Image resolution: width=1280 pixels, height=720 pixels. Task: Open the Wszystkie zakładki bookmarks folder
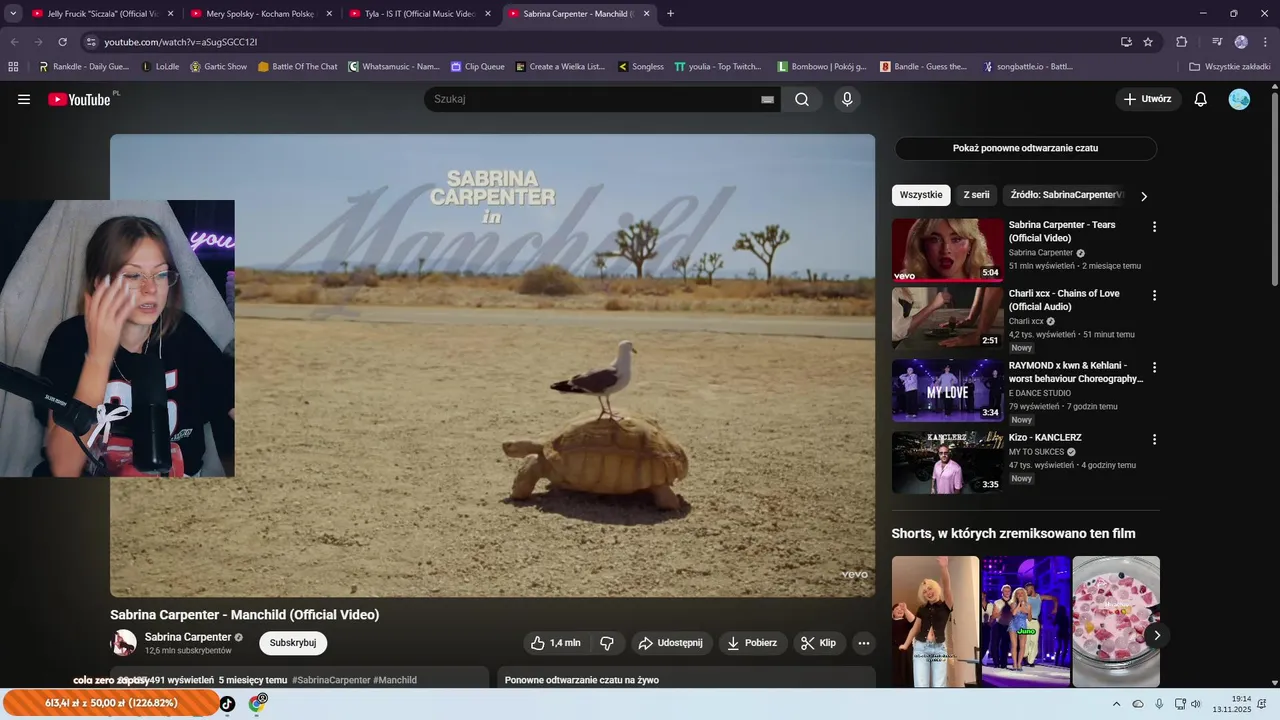pos(1230,67)
